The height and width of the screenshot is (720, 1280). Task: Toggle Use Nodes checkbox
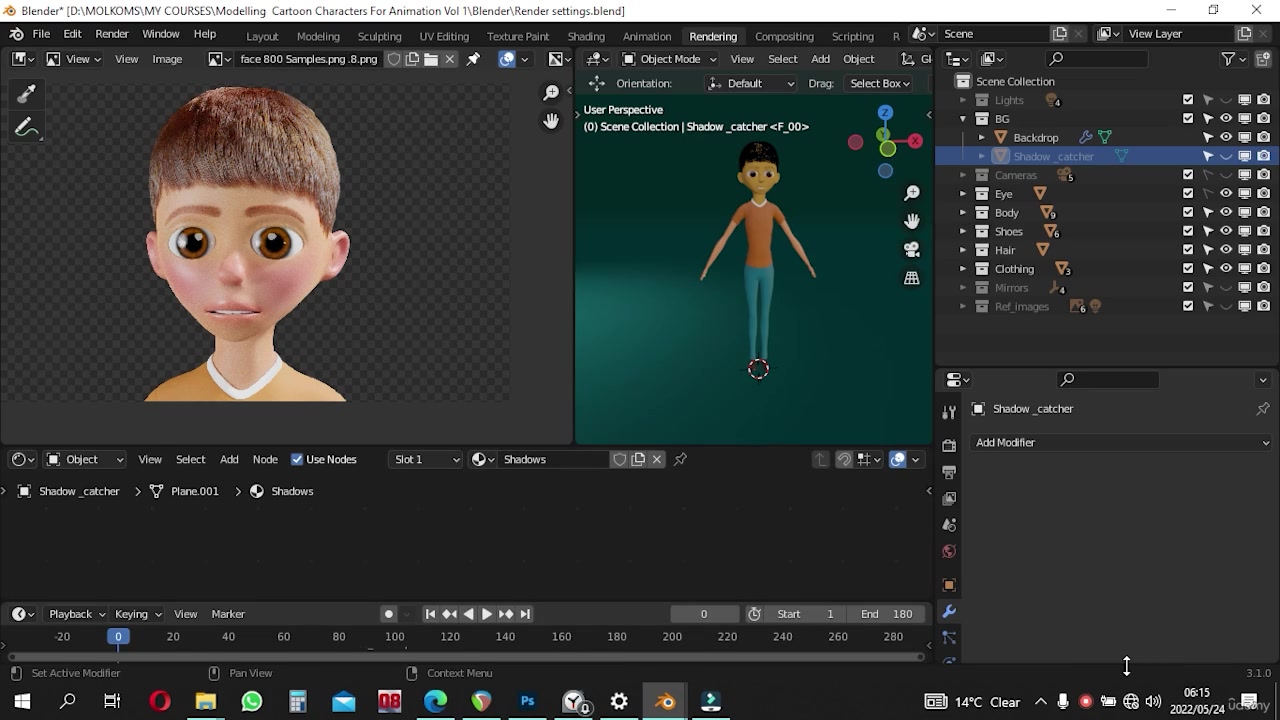click(297, 459)
